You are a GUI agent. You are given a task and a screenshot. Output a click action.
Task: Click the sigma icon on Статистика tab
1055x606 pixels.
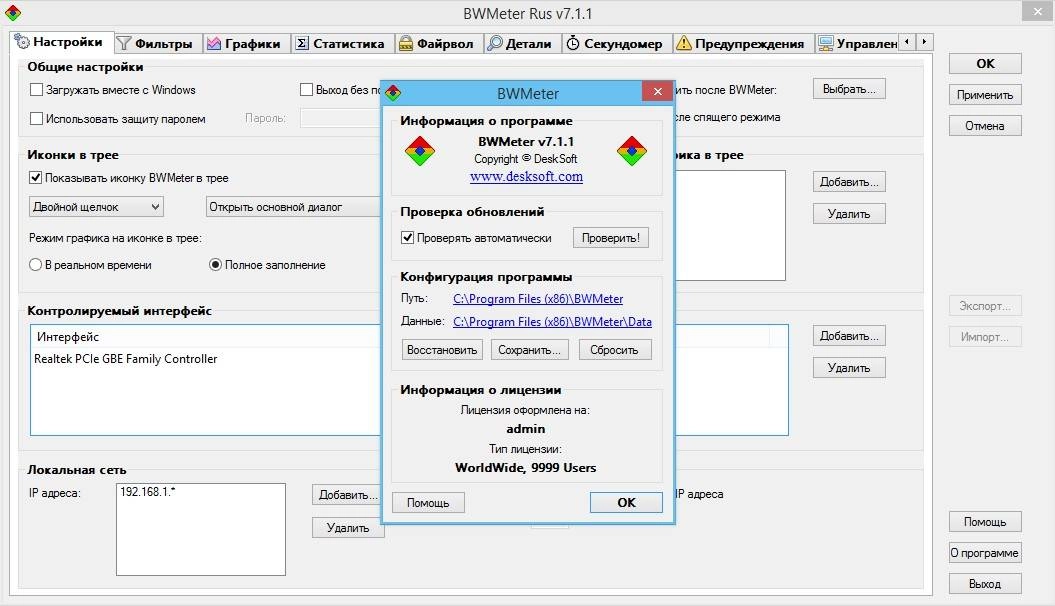(x=302, y=44)
